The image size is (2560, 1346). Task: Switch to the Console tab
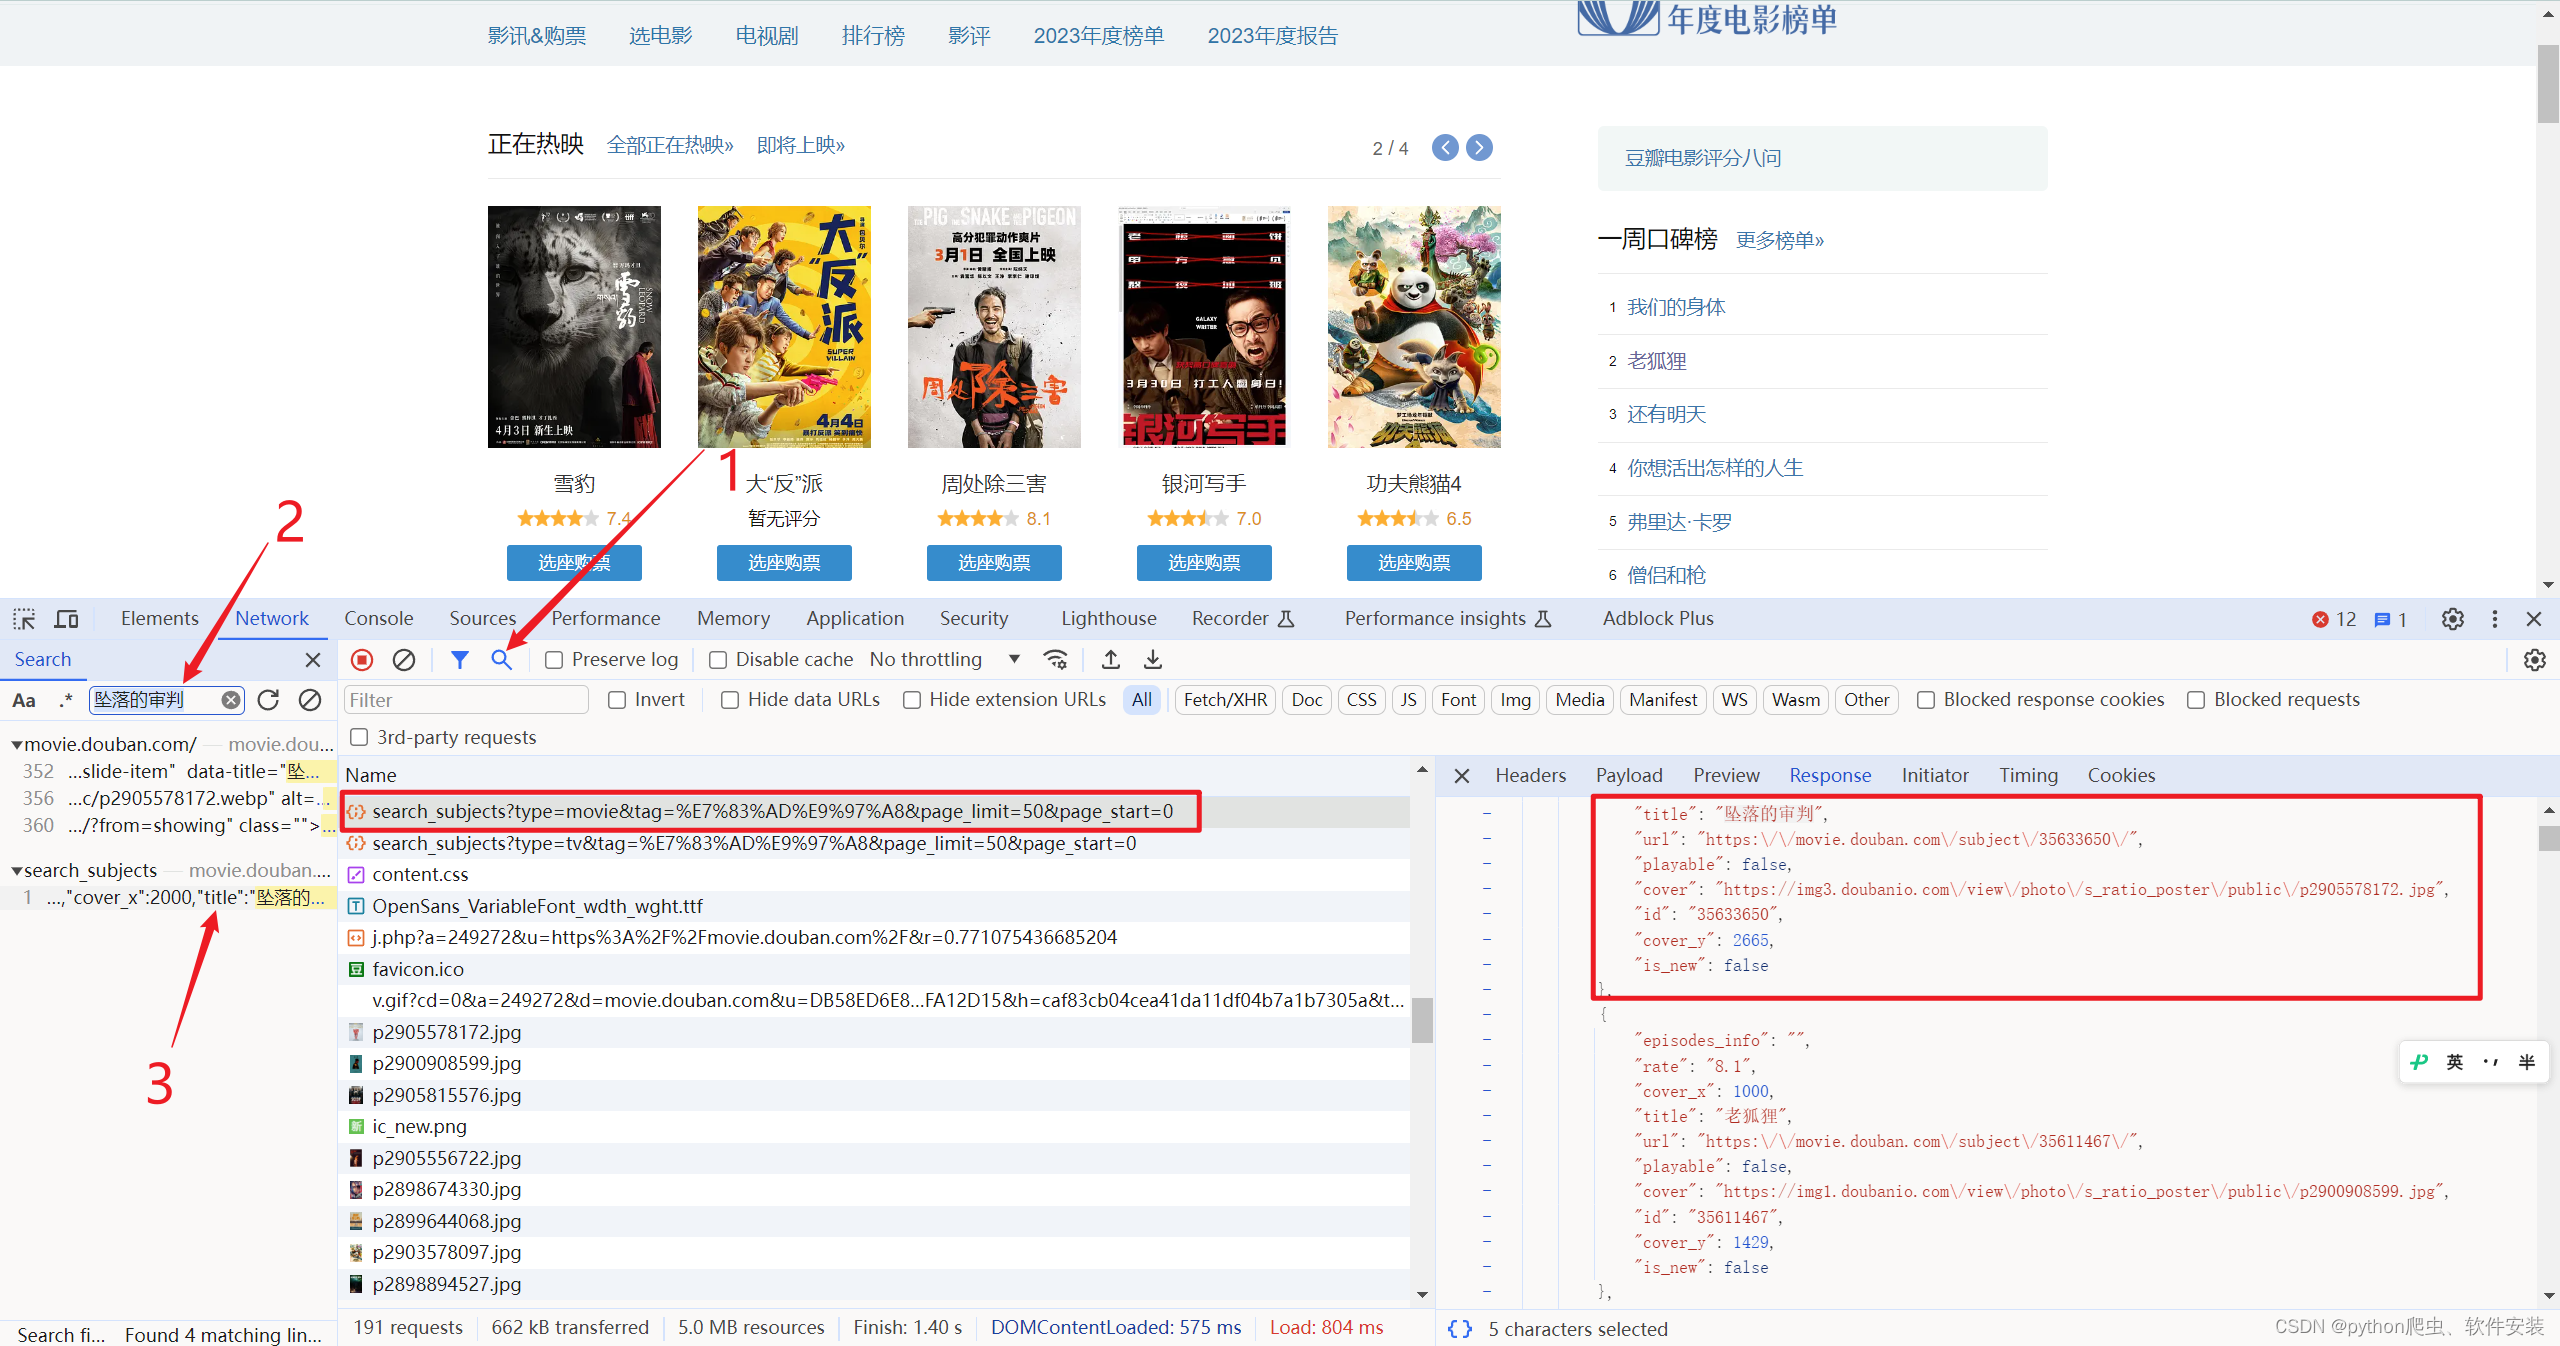pos(379,619)
